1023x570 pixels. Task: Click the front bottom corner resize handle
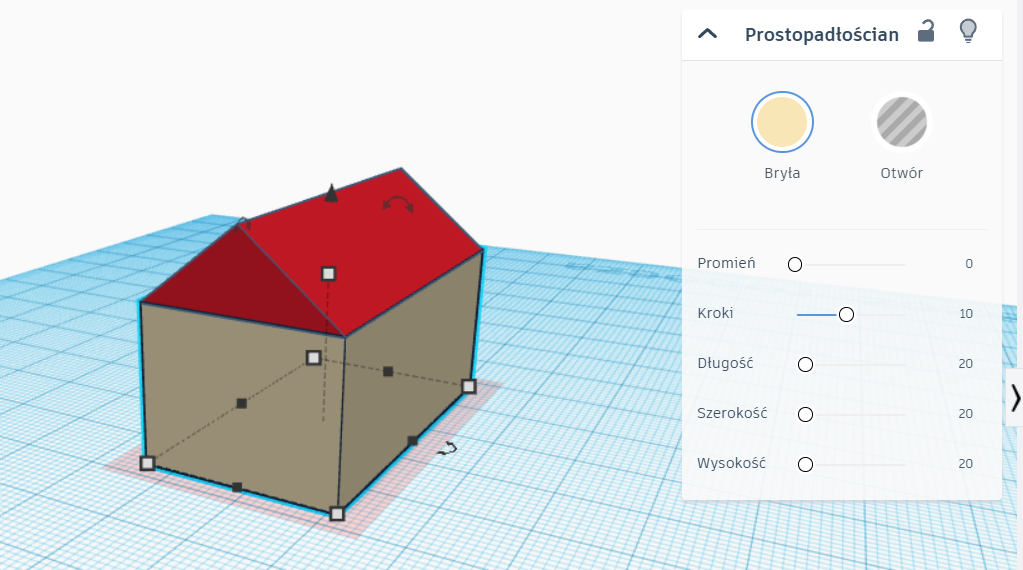[337, 514]
